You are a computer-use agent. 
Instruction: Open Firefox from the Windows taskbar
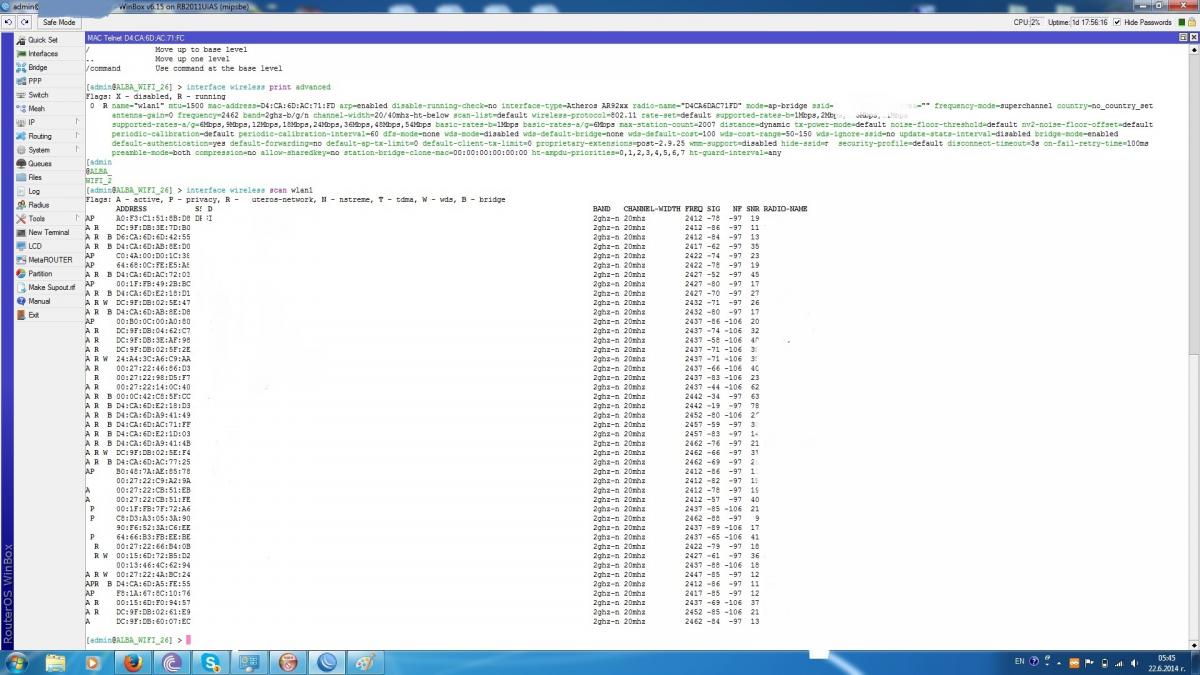[x=133, y=662]
